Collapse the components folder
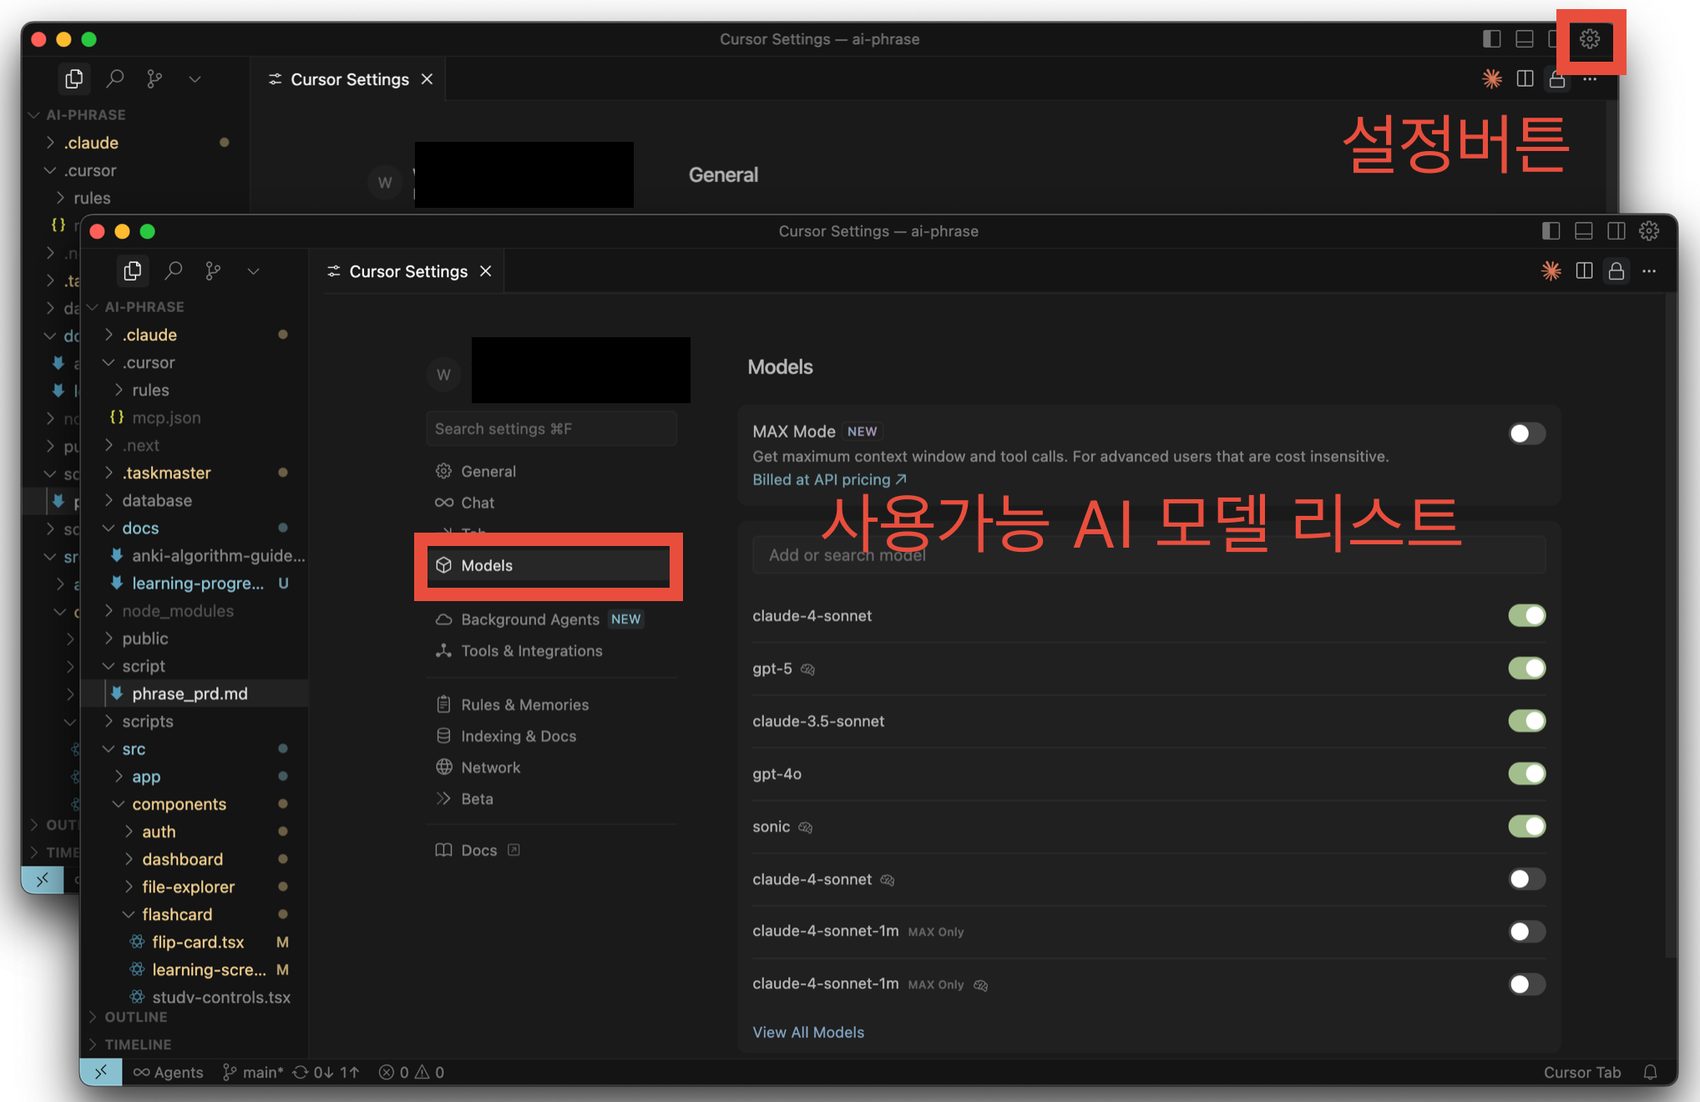This screenshot has width=1700, height=1102. click(x=178, y=804)
